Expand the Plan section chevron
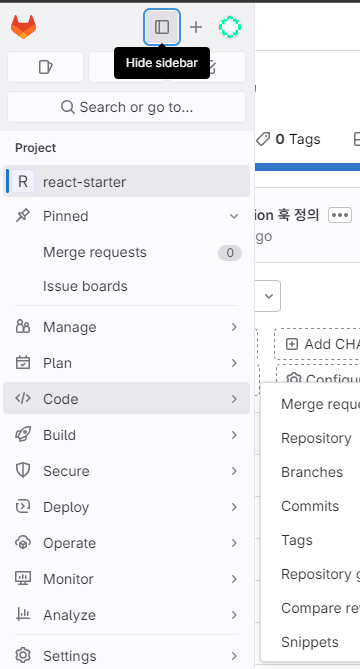 coord(234,363)
